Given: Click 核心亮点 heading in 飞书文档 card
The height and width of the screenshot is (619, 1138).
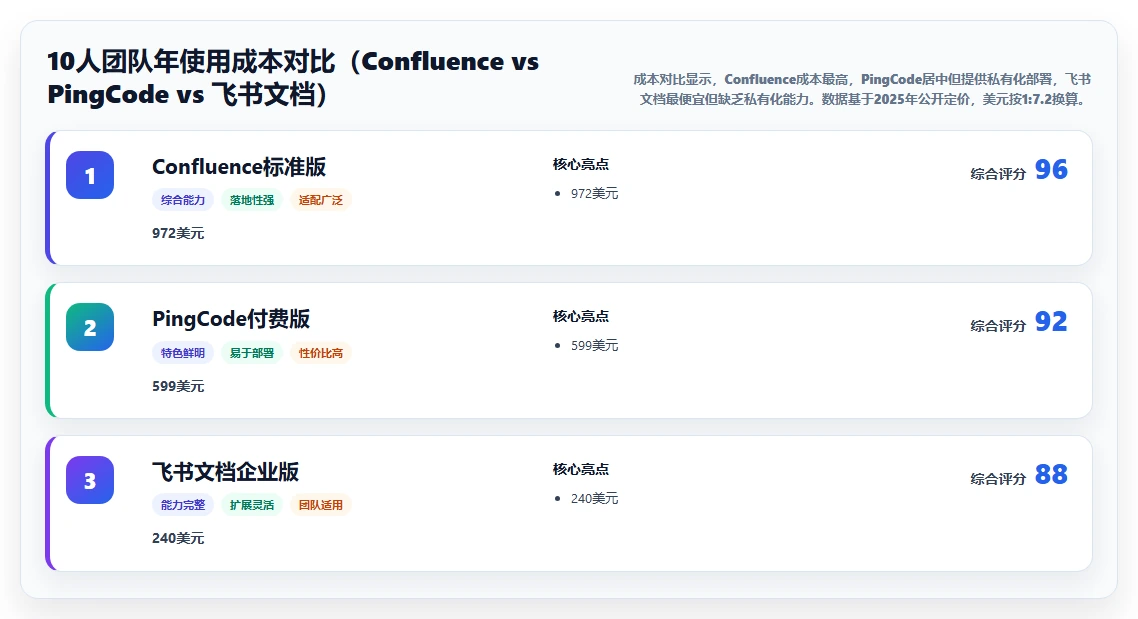Looking at the screenshot, I should [x=581, y=470].
